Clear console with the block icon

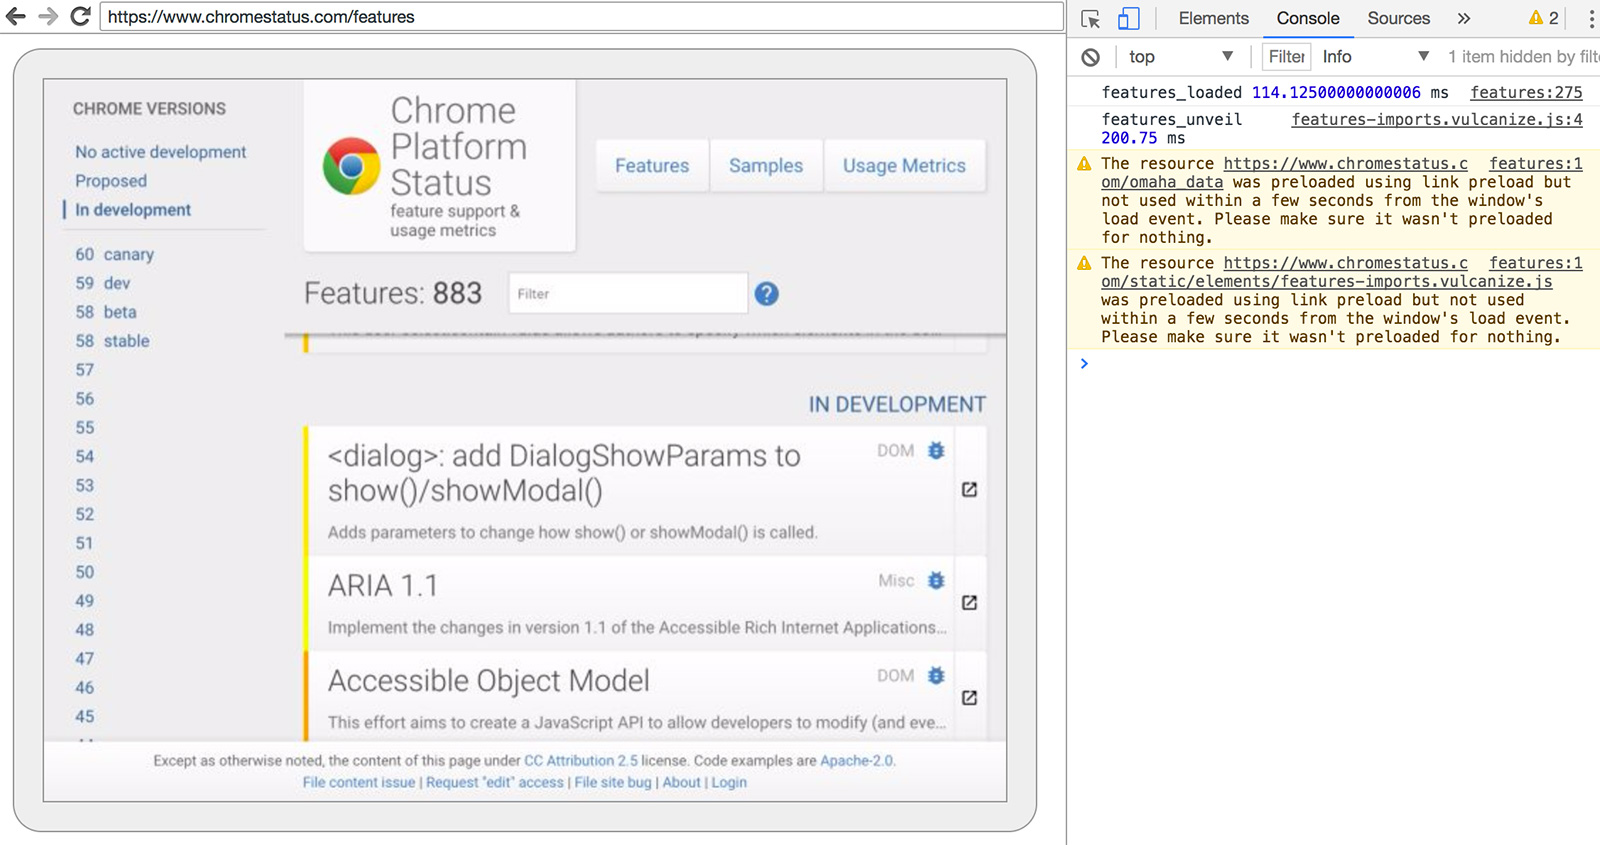pos(1090,57)
